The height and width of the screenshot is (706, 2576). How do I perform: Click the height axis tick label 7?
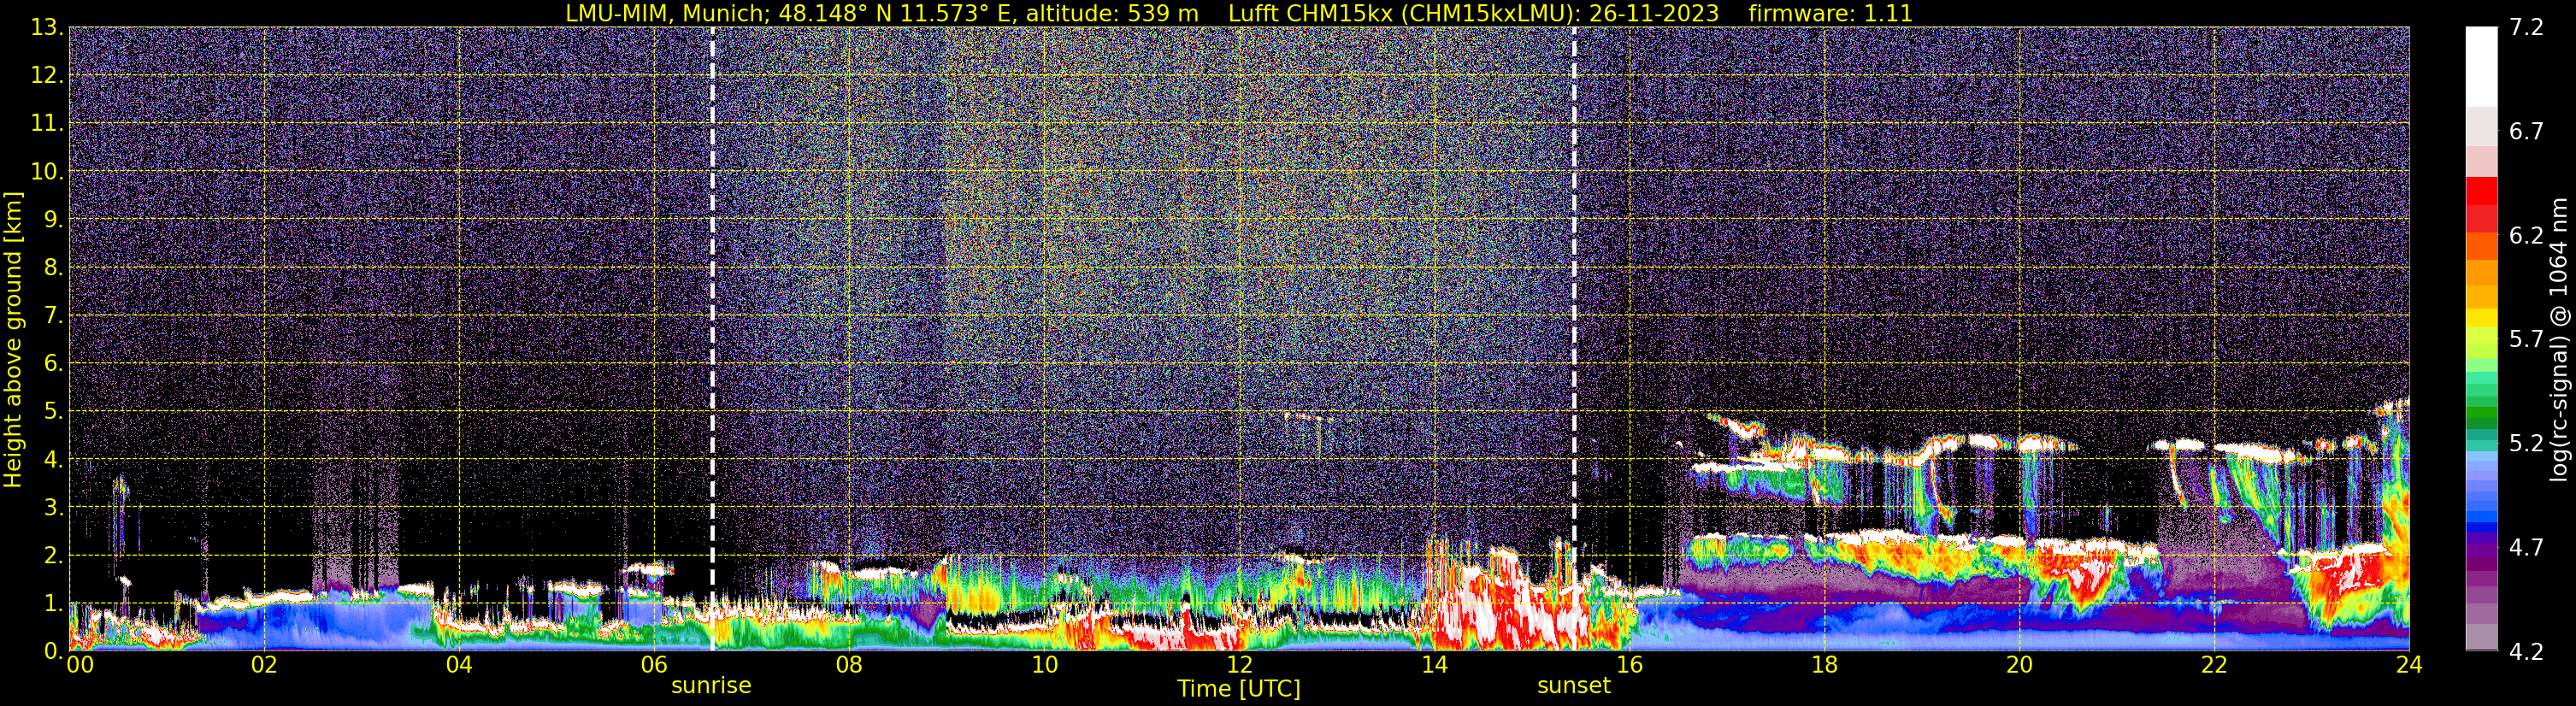[52, 315]
